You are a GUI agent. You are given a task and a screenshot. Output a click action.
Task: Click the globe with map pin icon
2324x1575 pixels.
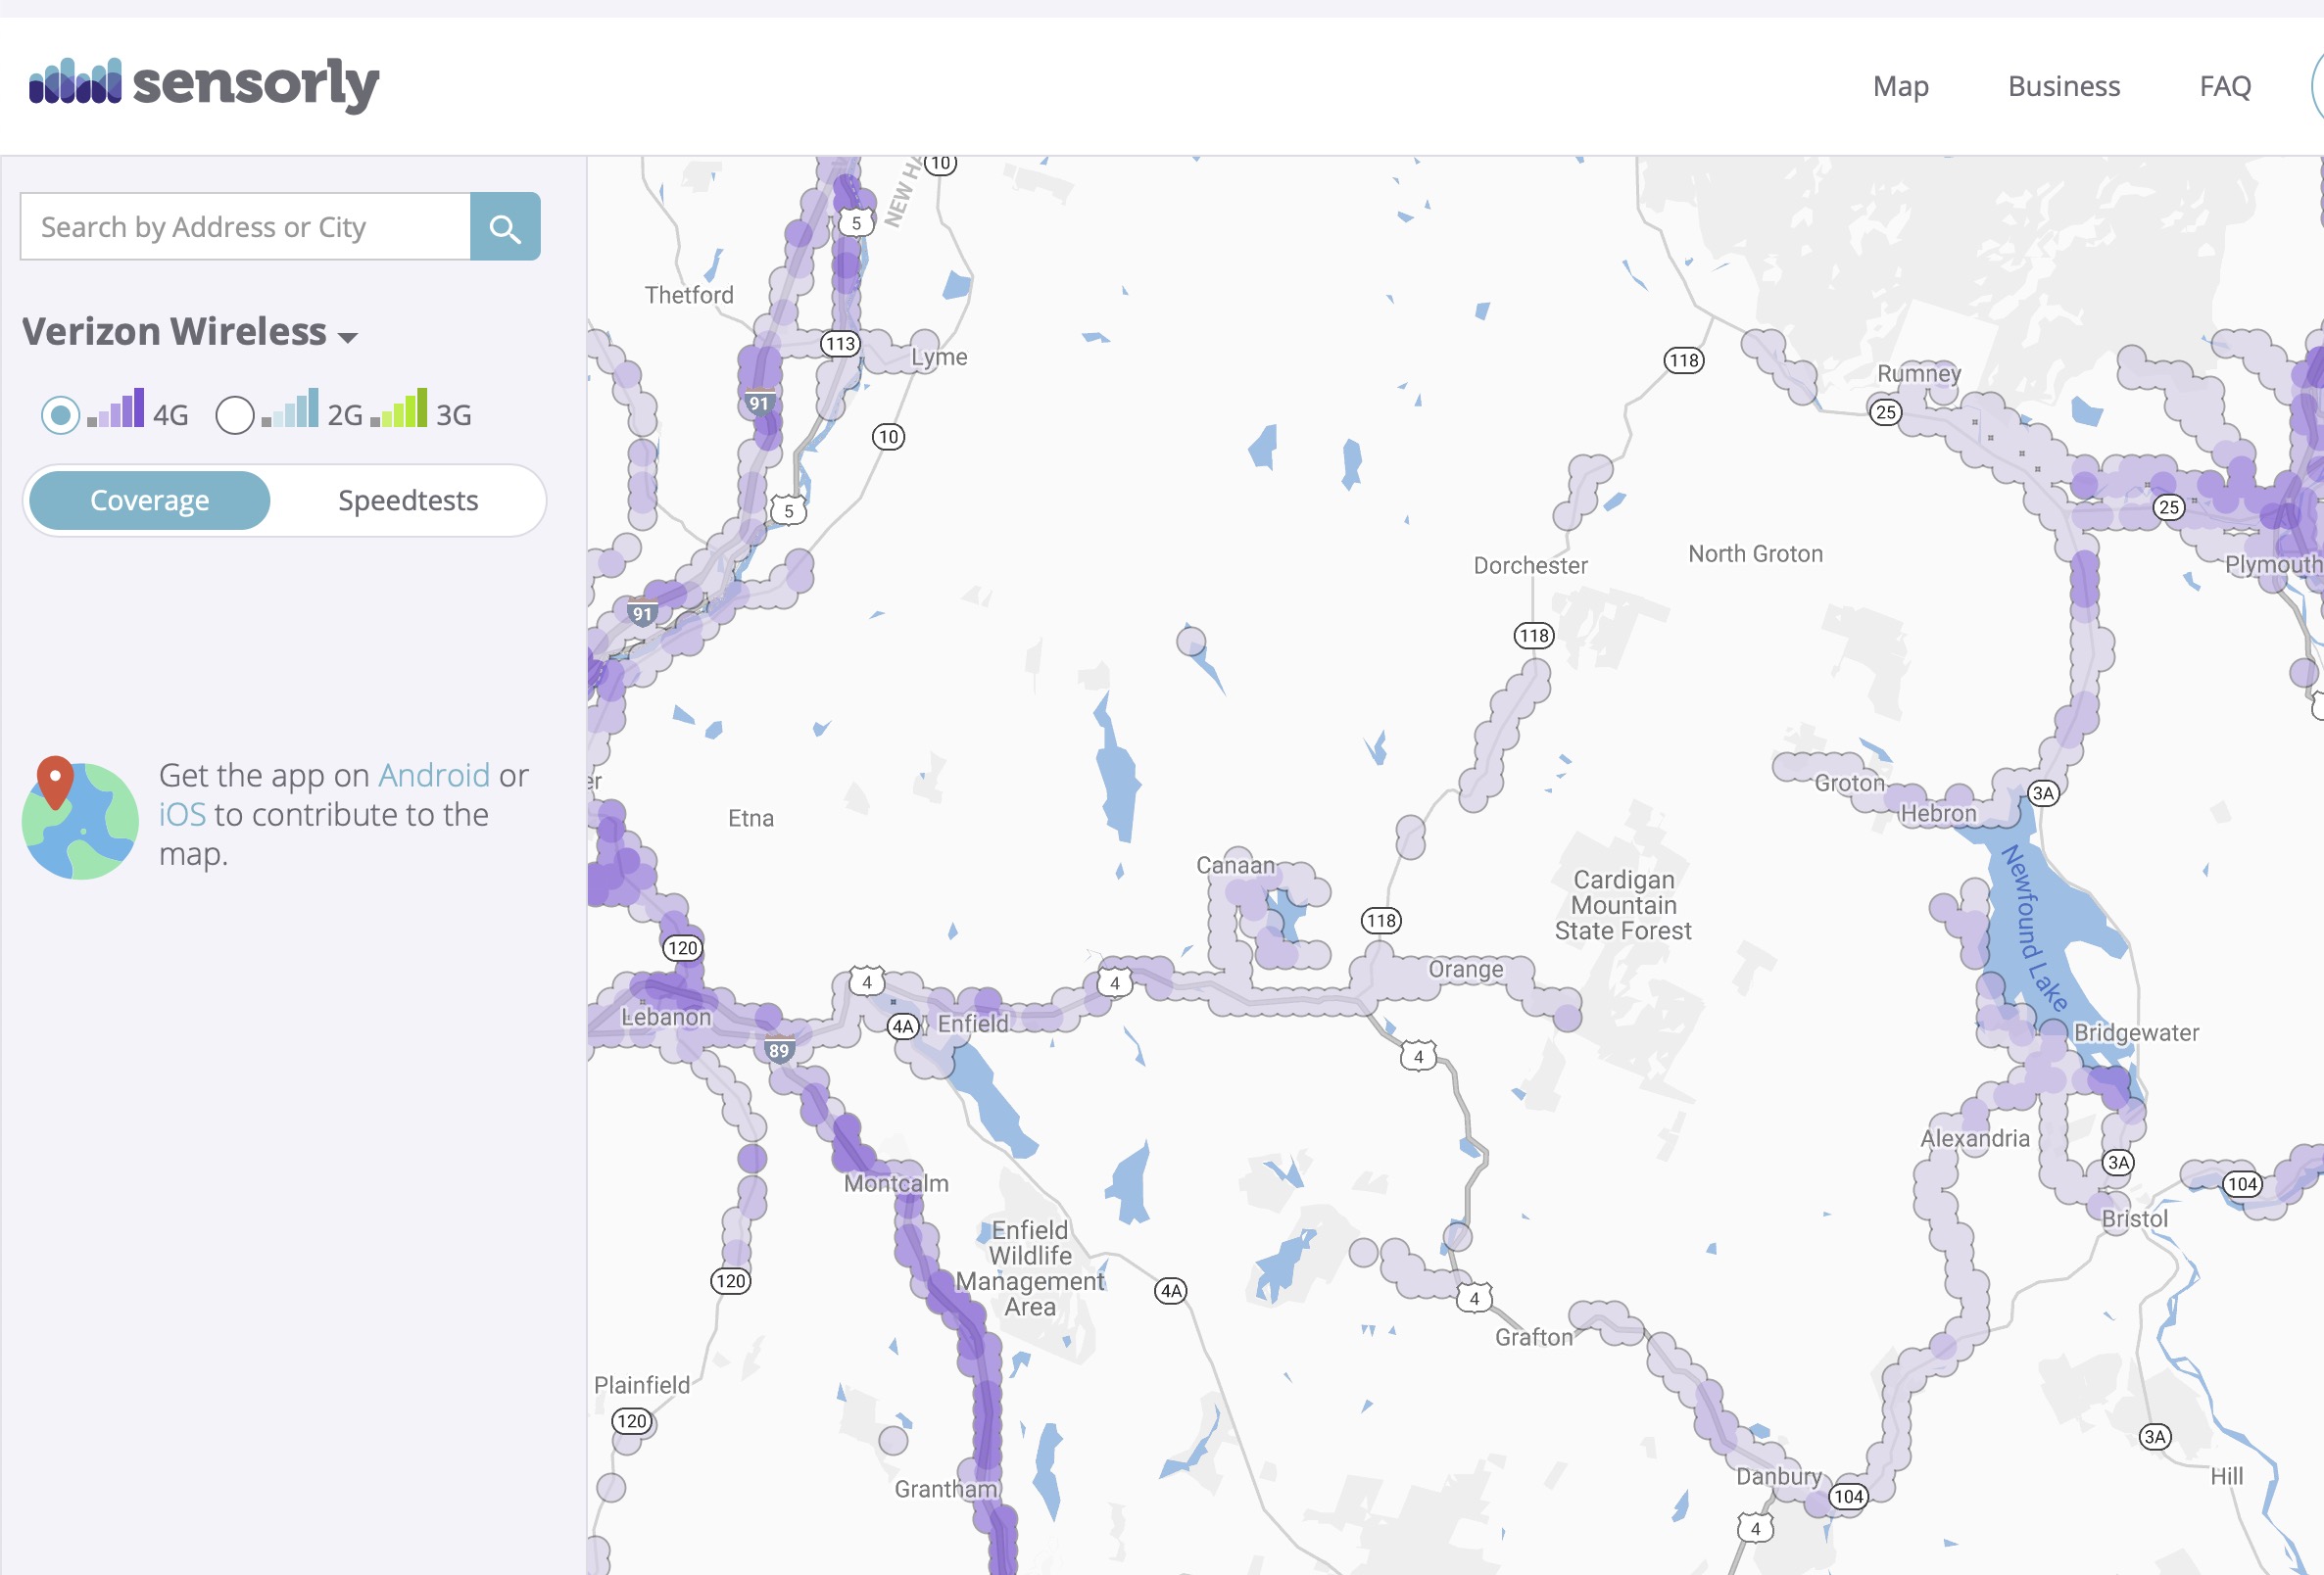(x=79, y=819)
